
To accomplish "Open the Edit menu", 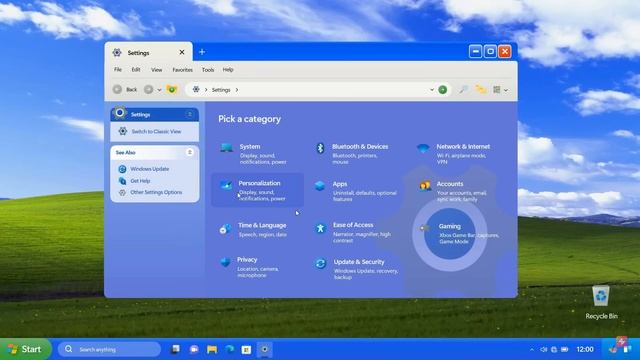I will coord(136,70).
